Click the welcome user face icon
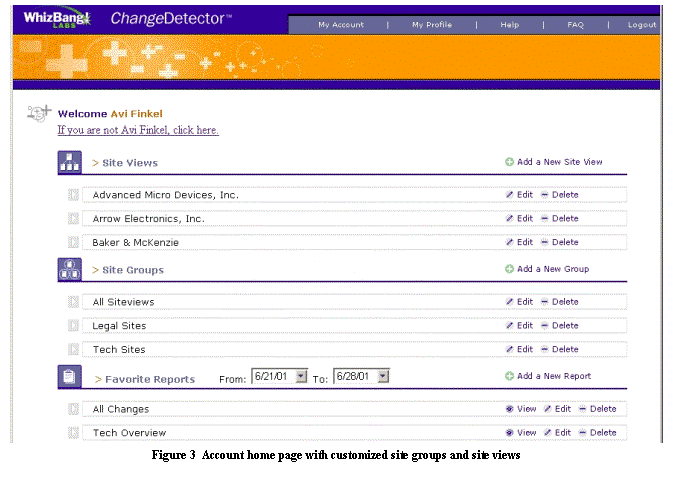 coord(39,113)
